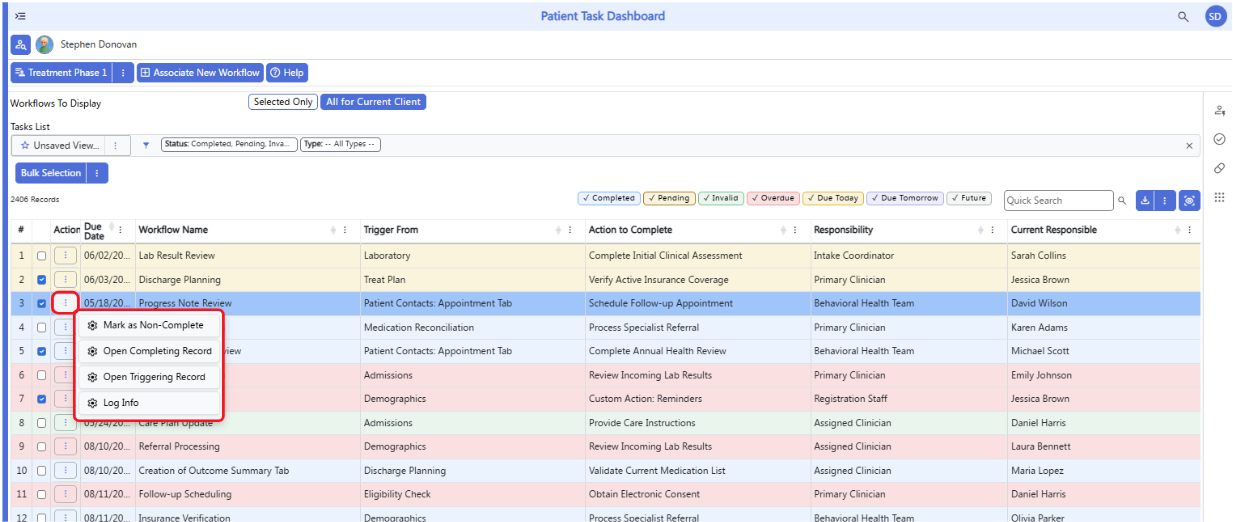Toggle the Future filter chip
1233x522 pixels.
point(969,198)
